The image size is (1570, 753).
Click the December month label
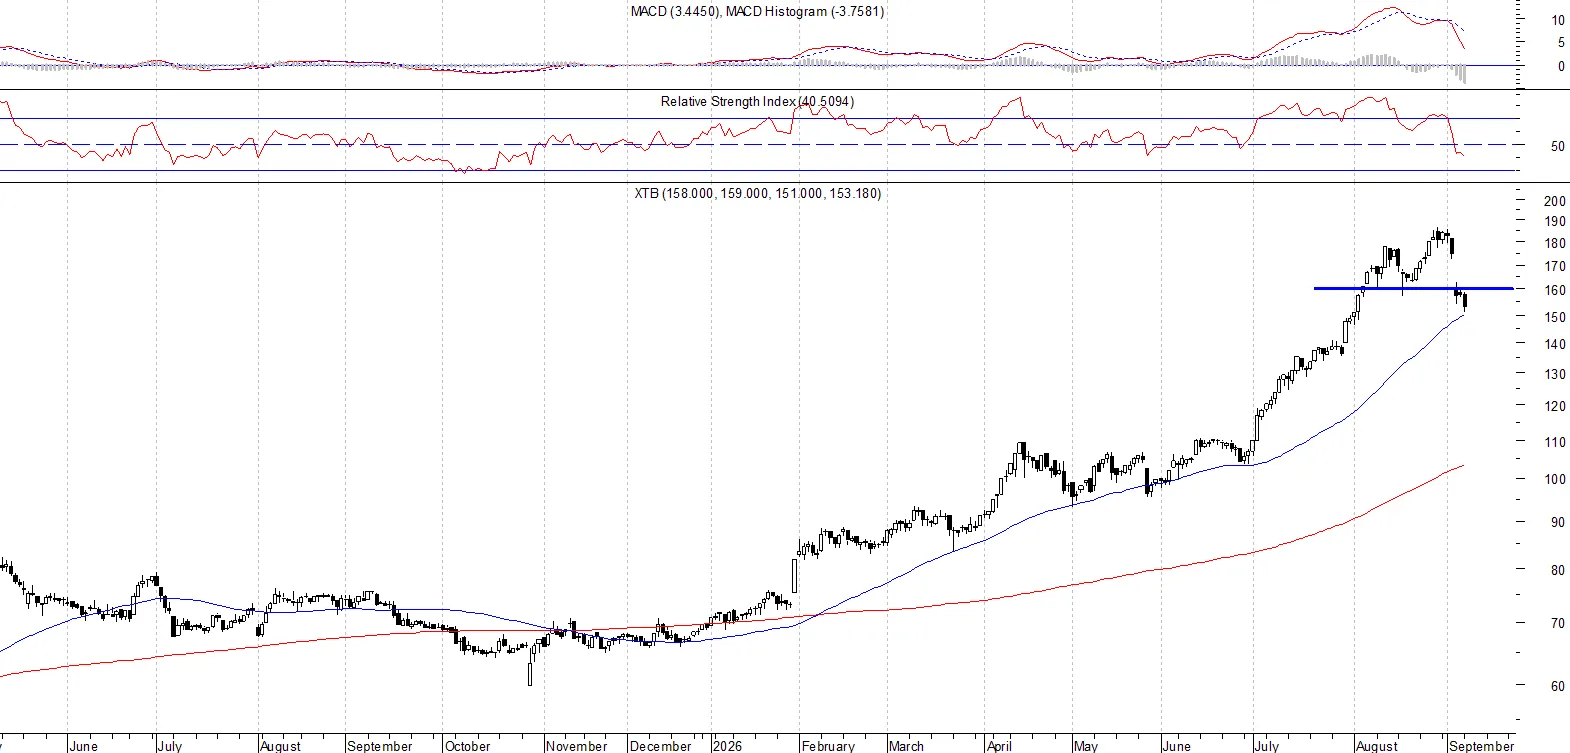coord(660,745)
